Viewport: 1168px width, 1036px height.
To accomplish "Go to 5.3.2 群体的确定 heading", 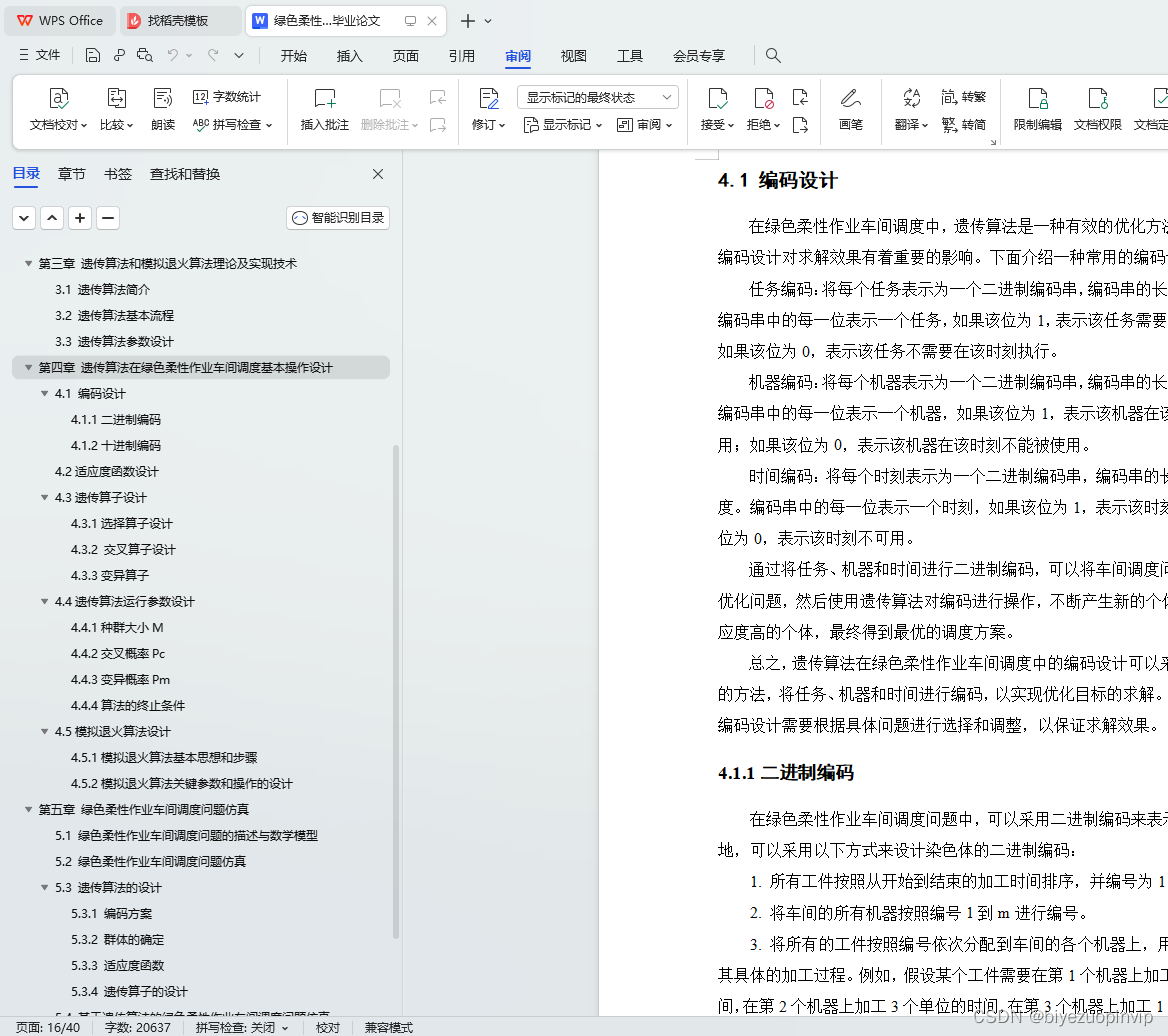I will 118,939.
